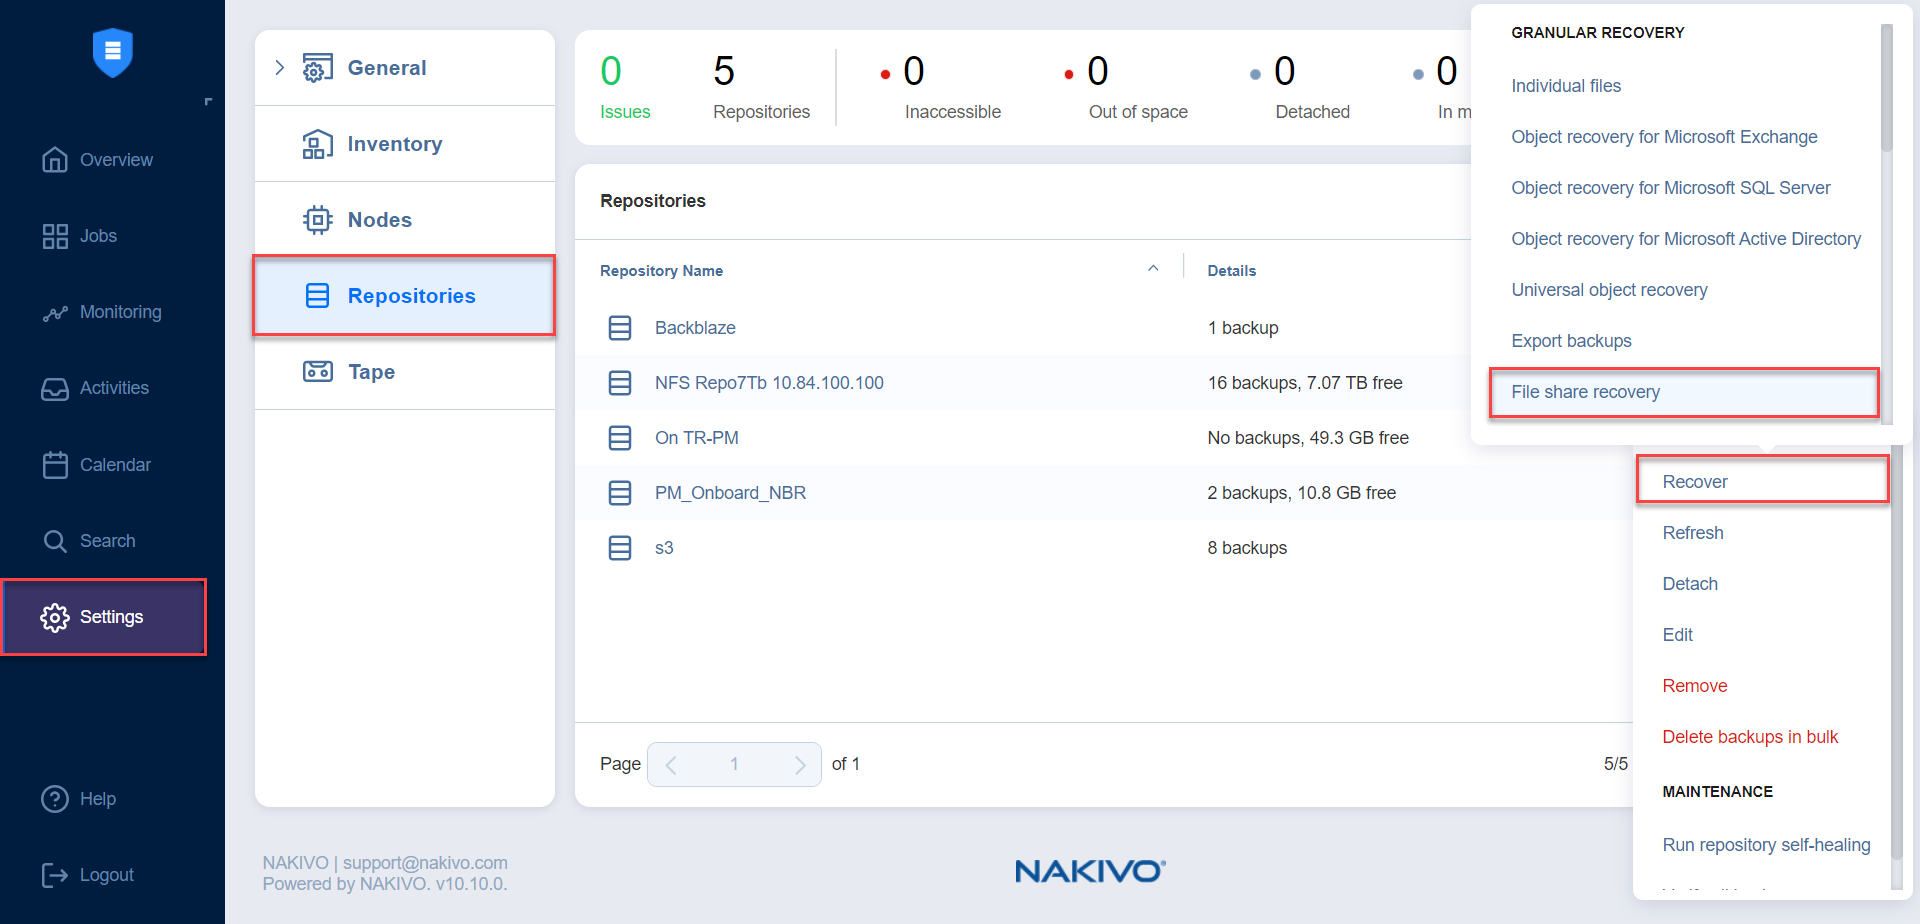
Task: Expand the General settings section chevron
Action: 280,68
